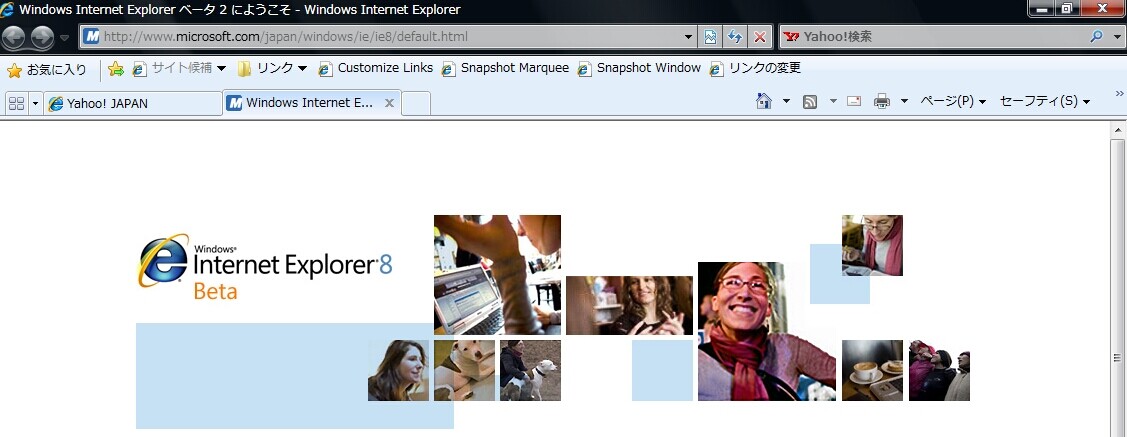Click the Stop loading icon

(759, 37)
